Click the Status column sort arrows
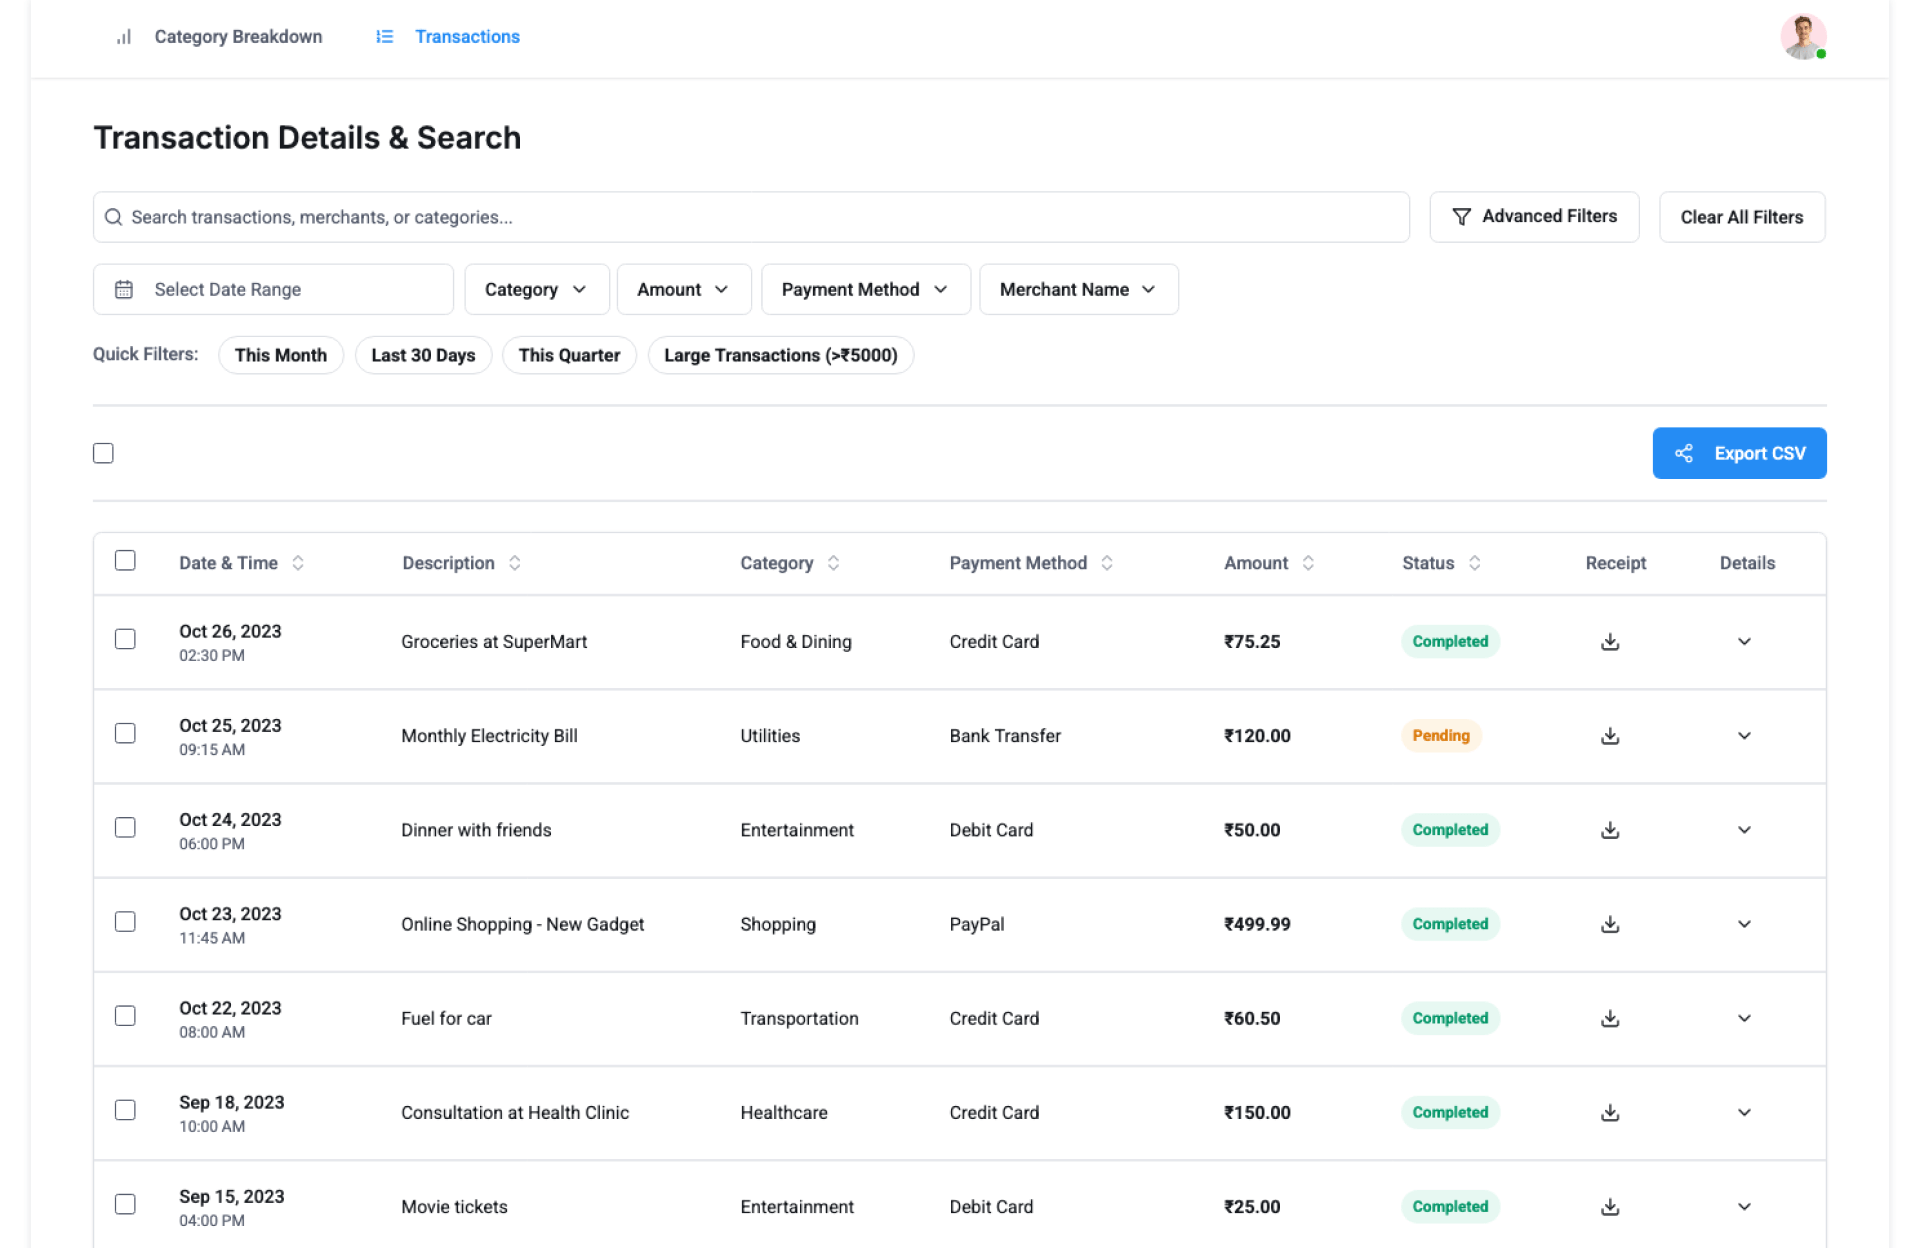Viewport: 1920px width, 1248px height. (x=1474, y=563)
